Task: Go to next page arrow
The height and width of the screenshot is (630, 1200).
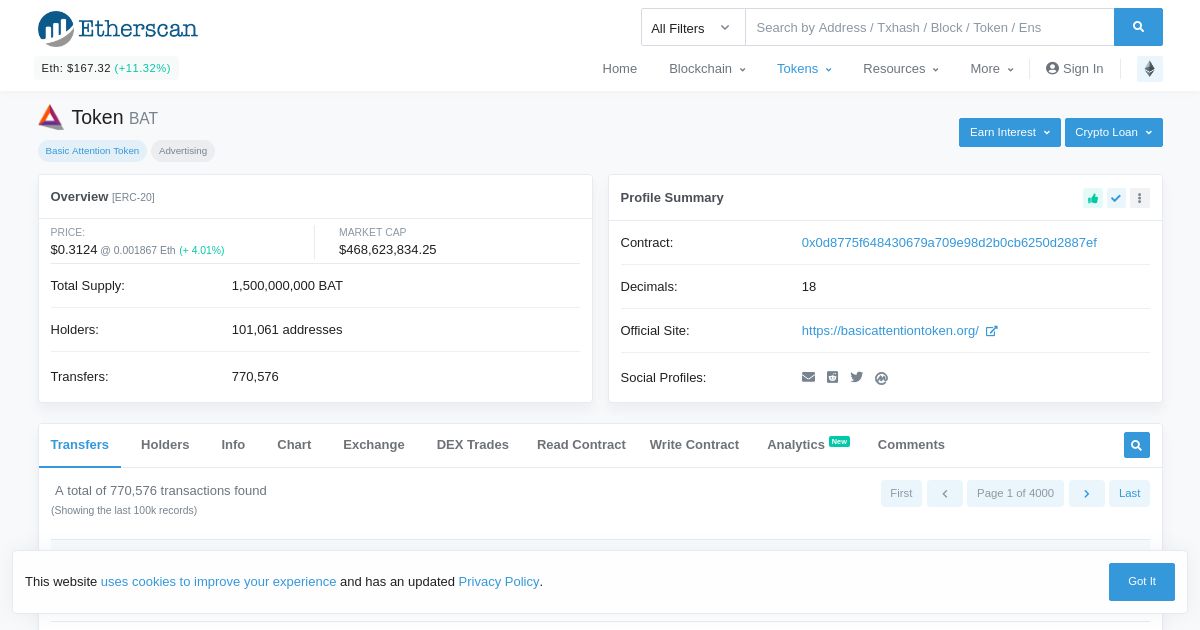Action: coord(1087,493)
